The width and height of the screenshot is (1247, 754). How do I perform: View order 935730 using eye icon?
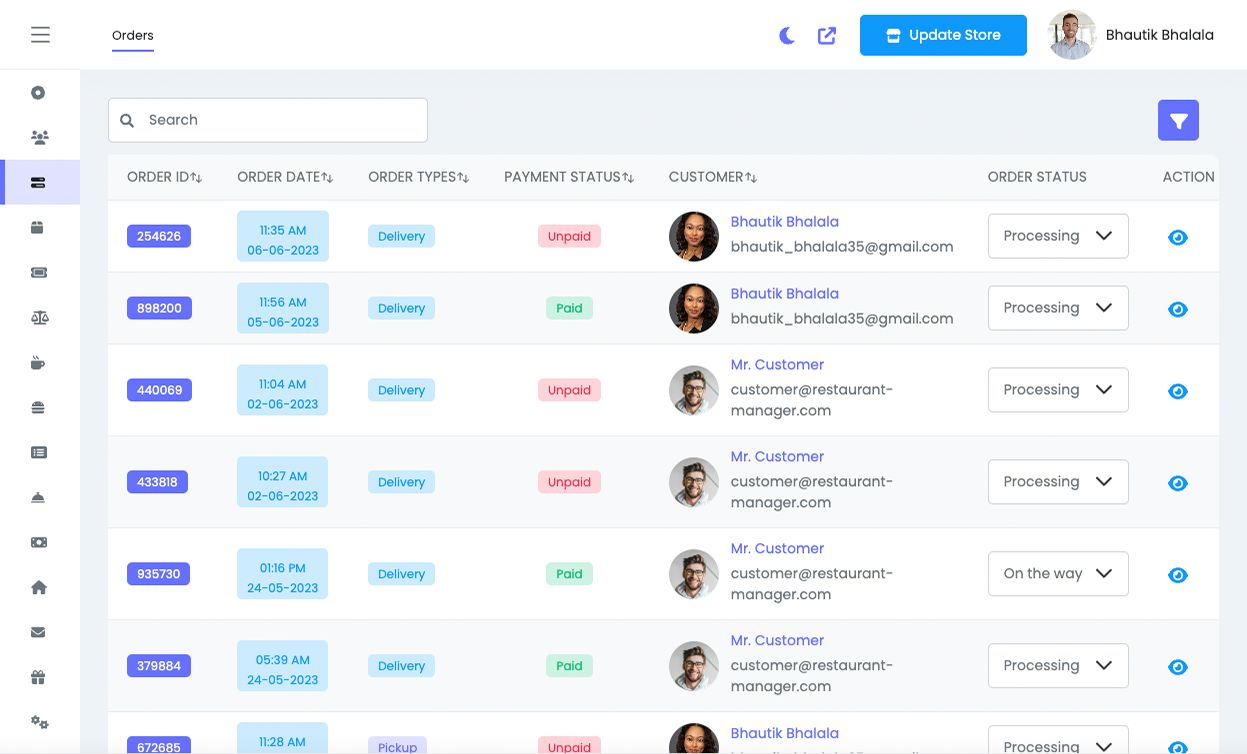click(1178, 575)
